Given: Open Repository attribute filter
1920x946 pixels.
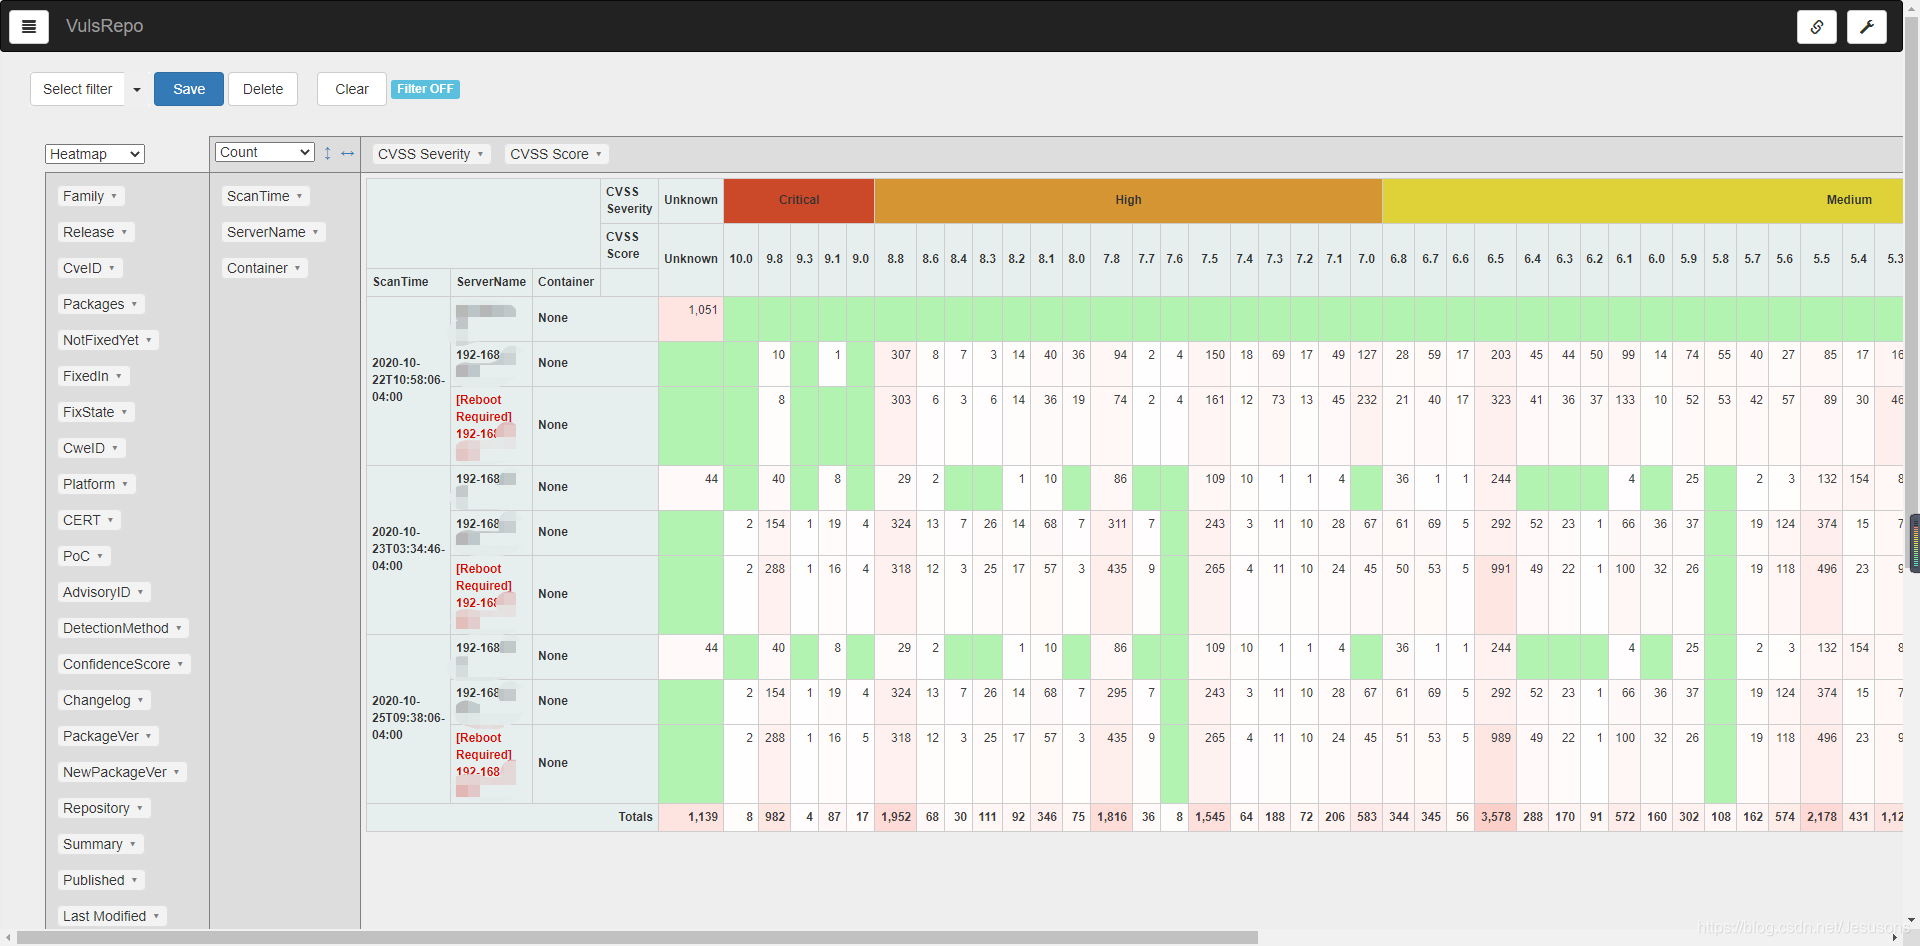Looking at the screenshot, I should click(x=140, y=808).
